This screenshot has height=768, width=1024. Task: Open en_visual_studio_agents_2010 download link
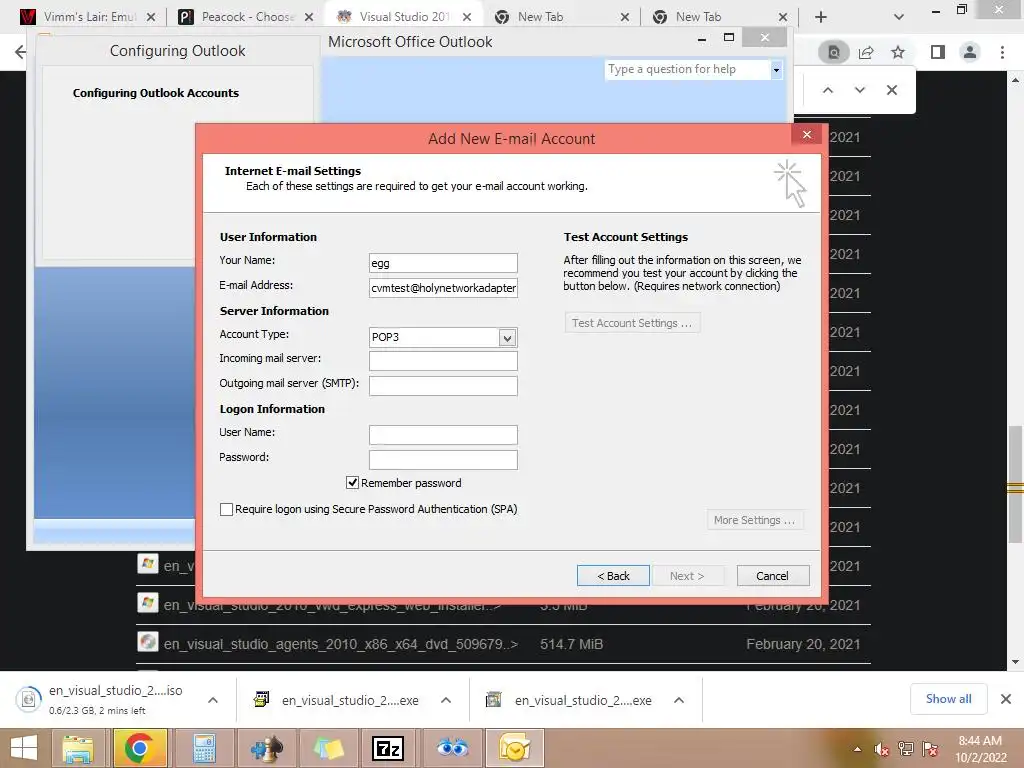[x=341, y=645]
